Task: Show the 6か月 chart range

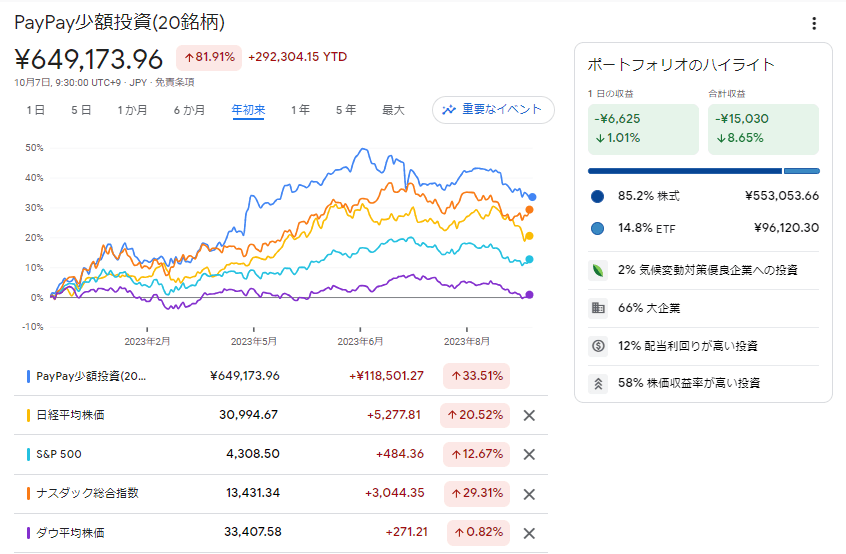Action: coord(189,110)
